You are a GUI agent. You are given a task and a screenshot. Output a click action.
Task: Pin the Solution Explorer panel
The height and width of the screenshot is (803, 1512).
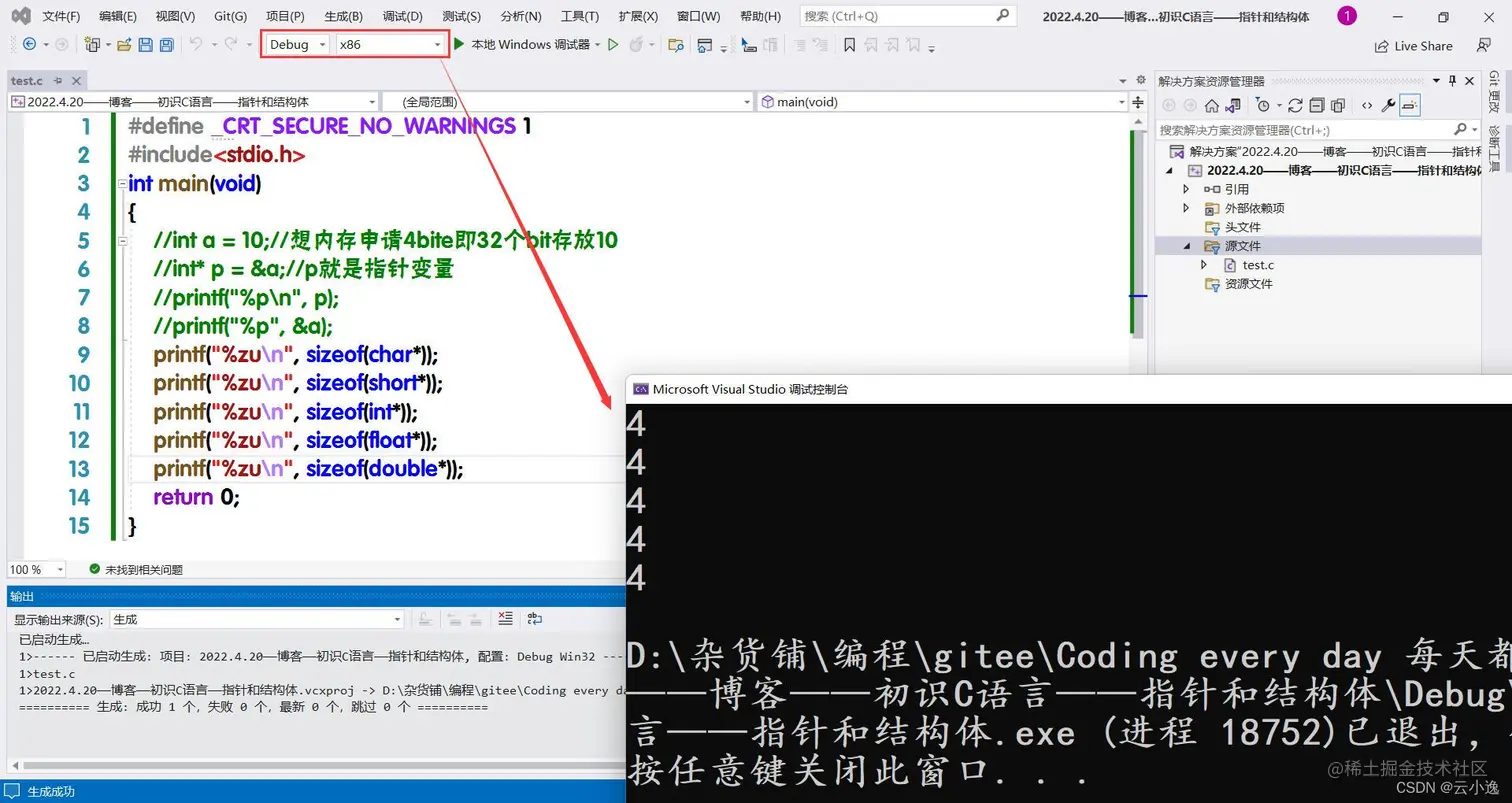[1452, 81]
